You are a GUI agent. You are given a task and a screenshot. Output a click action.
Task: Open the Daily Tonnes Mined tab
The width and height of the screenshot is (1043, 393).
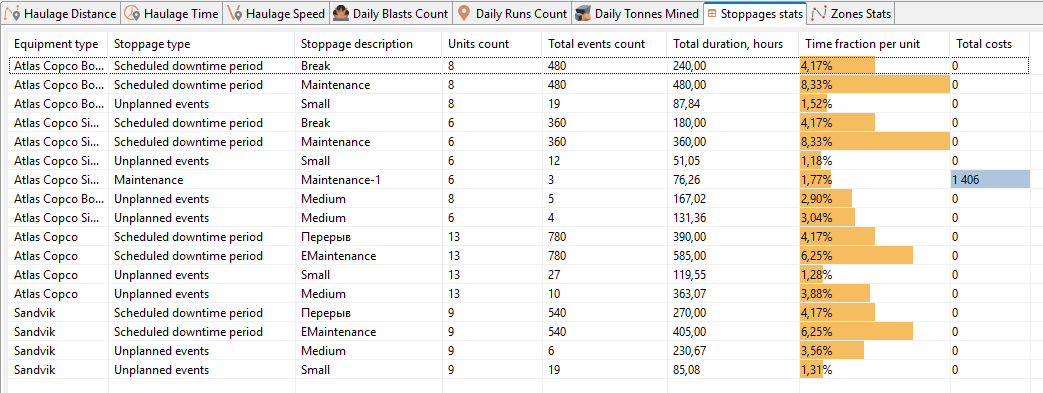click(637, 13)
